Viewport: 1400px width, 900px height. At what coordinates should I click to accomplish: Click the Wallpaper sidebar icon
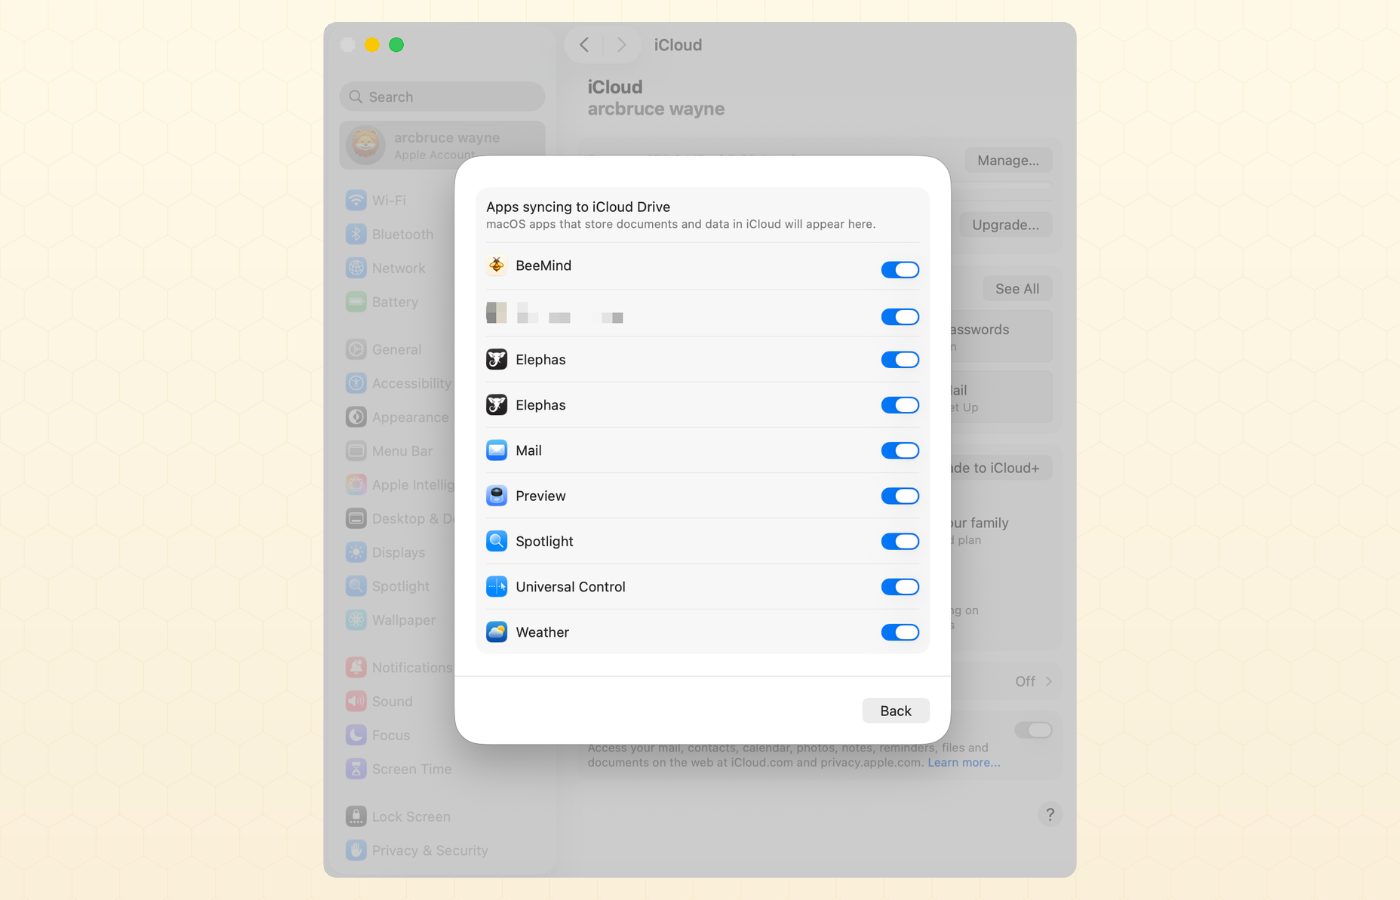click(356, 620)
